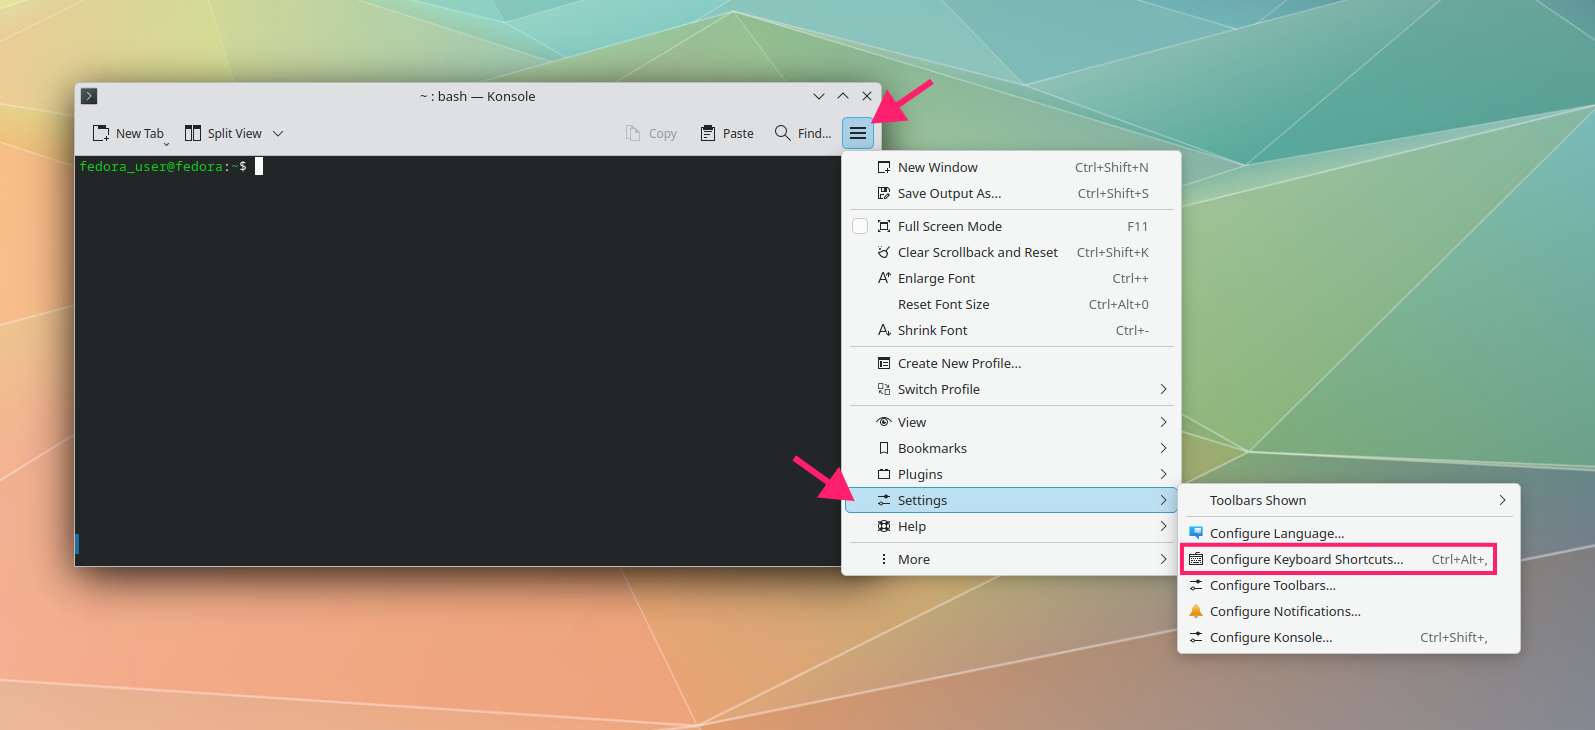This screenshot has height=730, width=1595.
Task: Click the Ctrl+Shift+N shortcut text
Action: point(1112,167)
